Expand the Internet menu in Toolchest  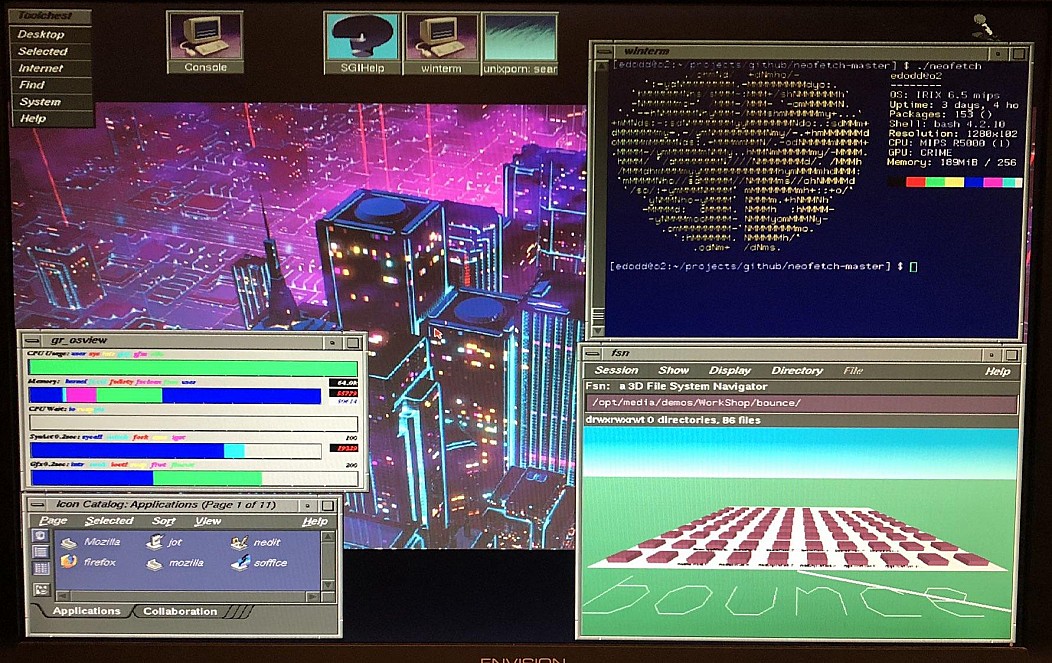[41, 68]
